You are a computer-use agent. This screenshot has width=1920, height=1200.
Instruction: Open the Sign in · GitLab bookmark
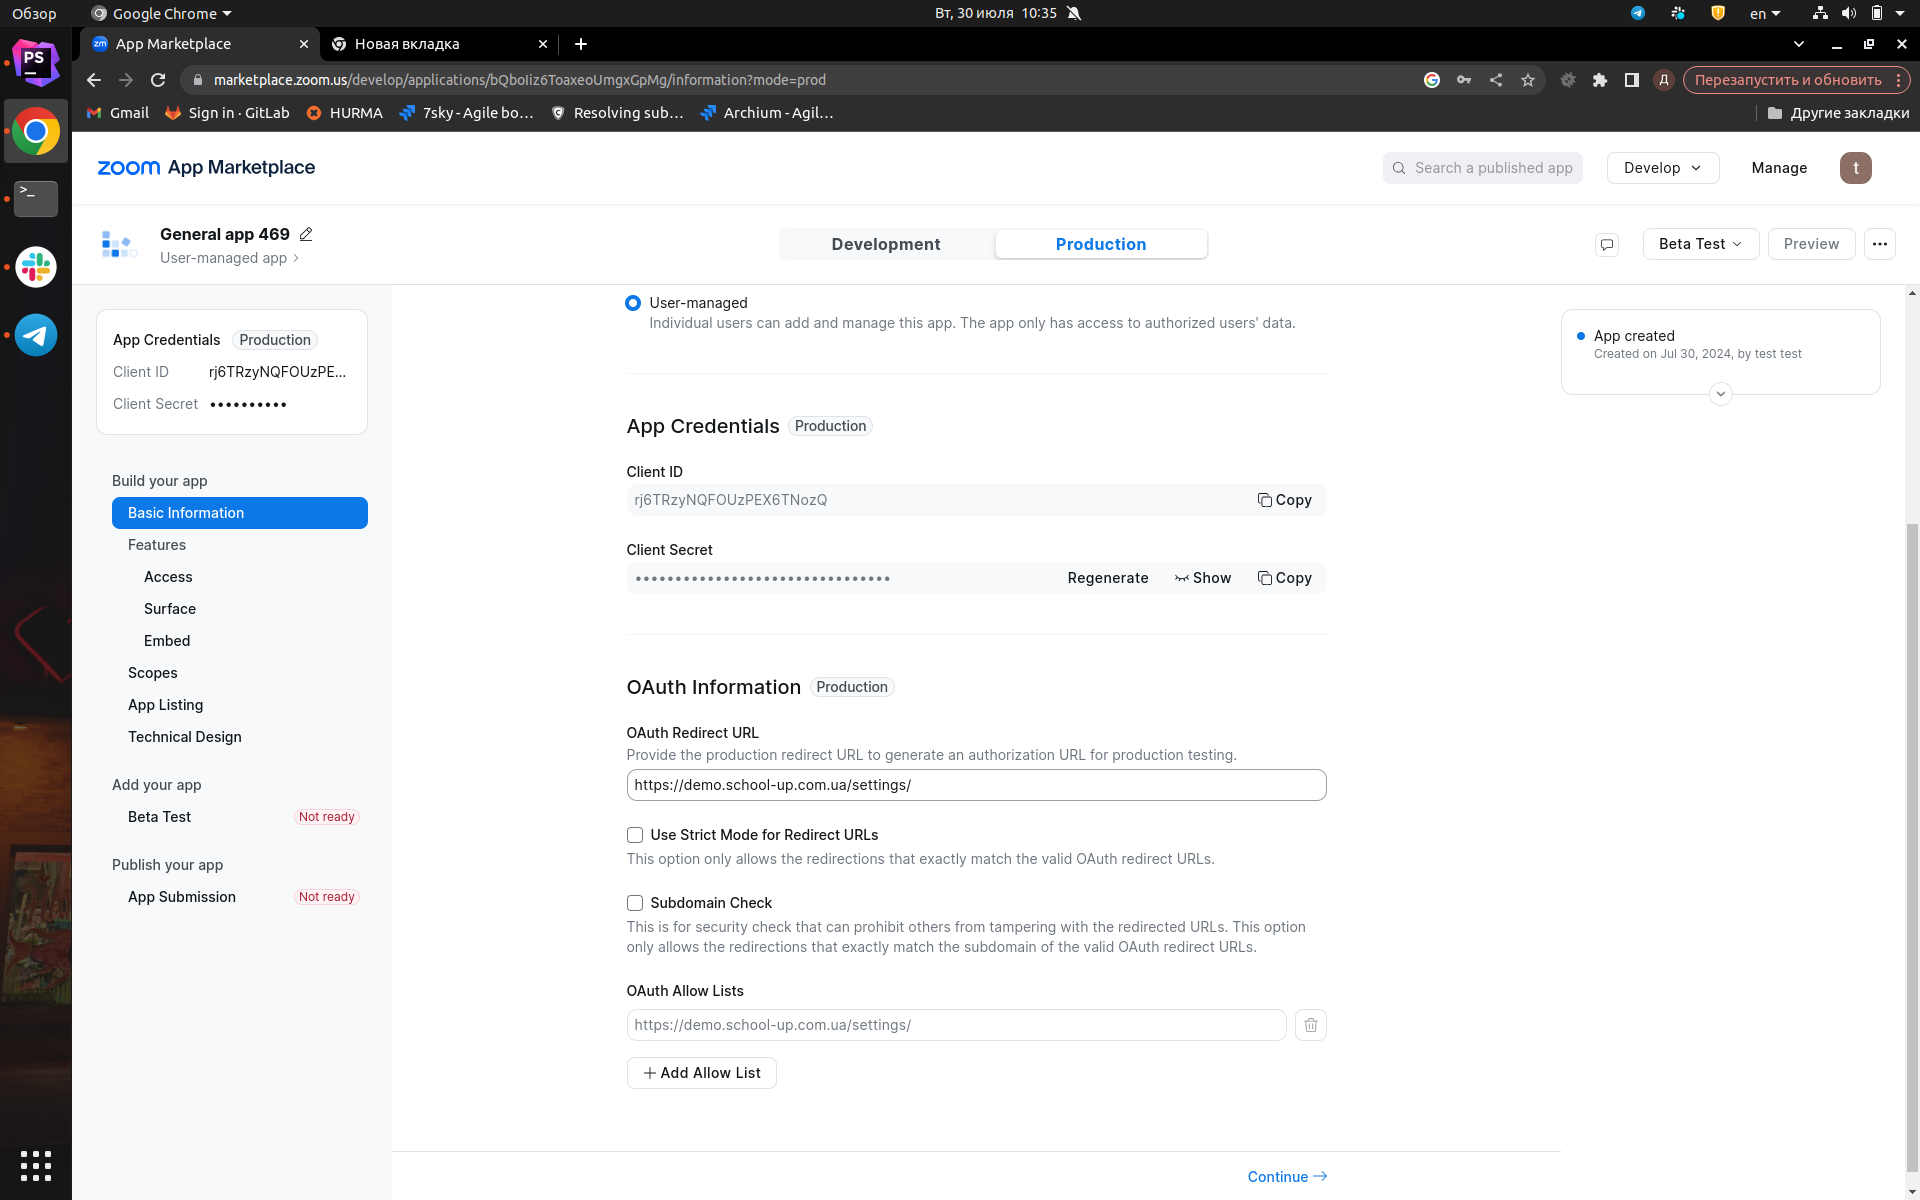click(227, 113)
